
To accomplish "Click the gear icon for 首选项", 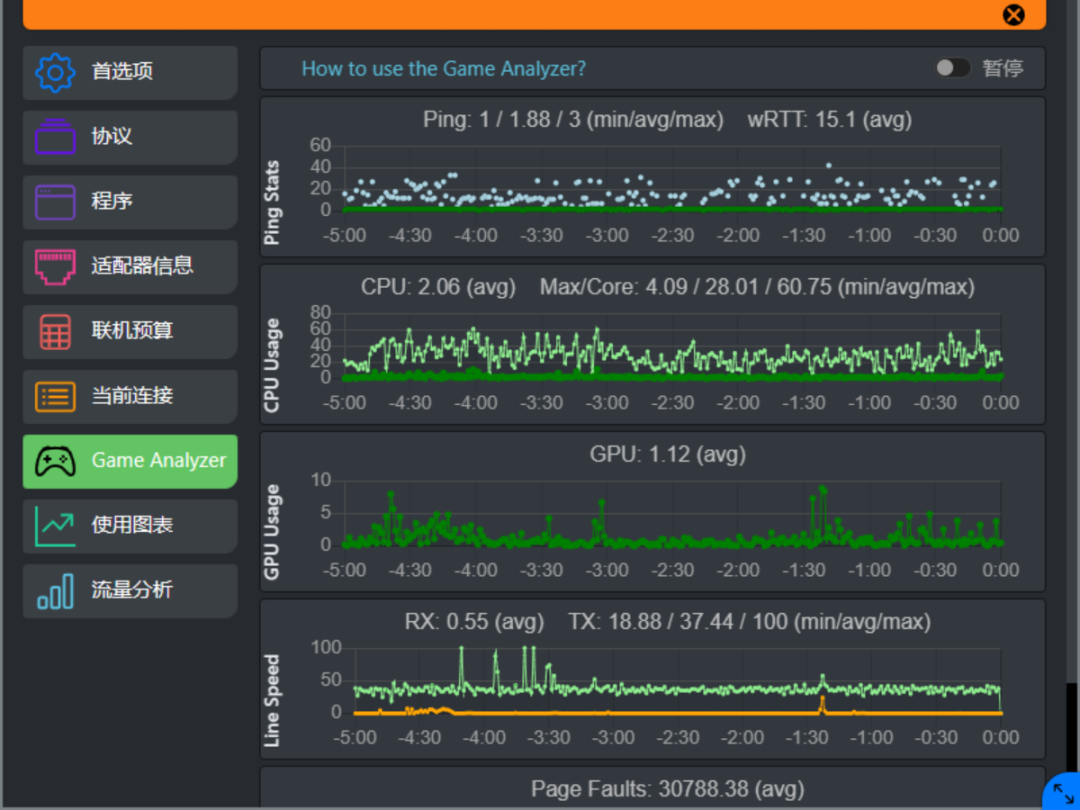I will (x=55, y=72).
